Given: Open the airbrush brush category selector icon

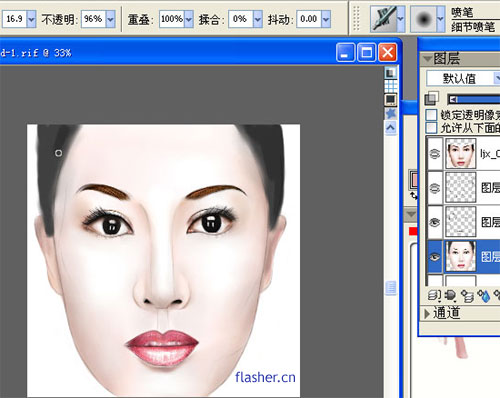Looking at the screenshot, I should (x=383, y=19).
